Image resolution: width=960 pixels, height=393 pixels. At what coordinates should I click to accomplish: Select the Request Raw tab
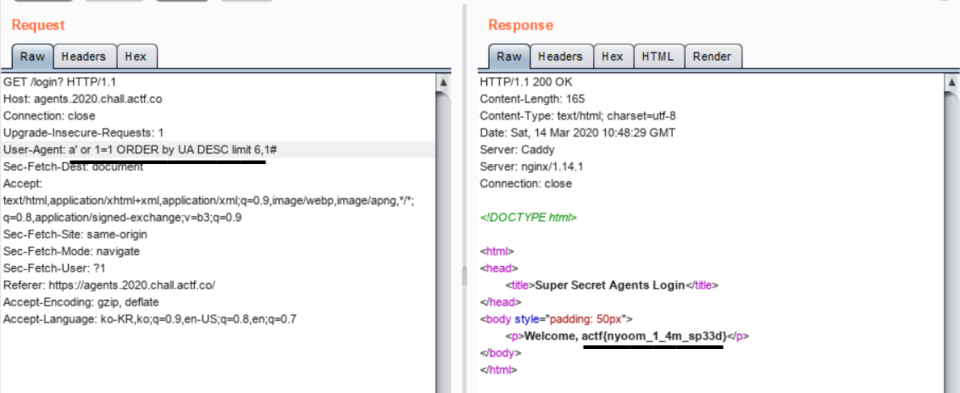[32, 56]
